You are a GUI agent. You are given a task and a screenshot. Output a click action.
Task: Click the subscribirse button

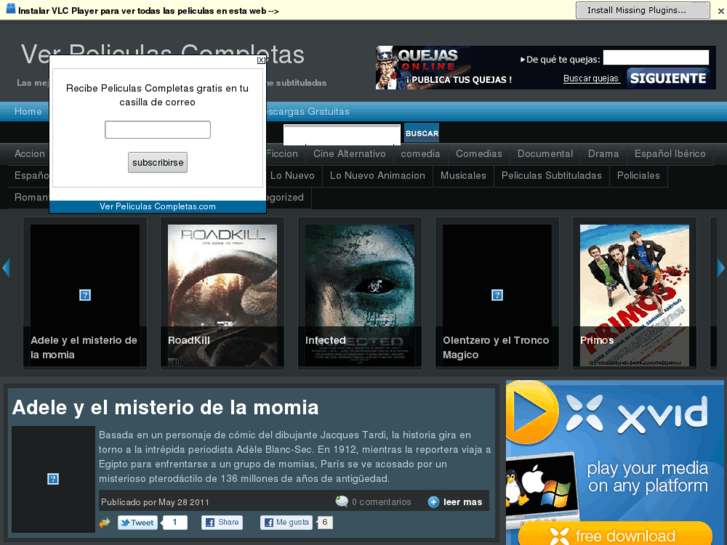point(158,162)
